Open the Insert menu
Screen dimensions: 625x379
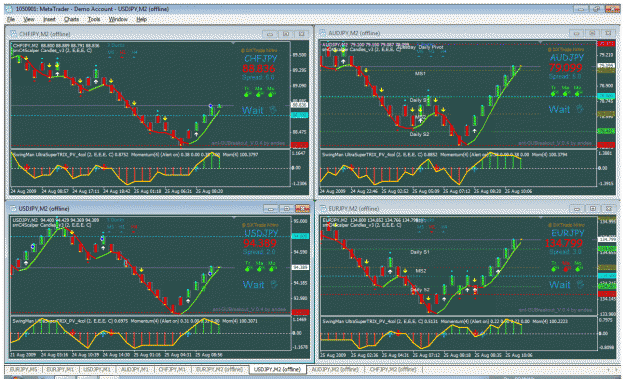click(49, 19)
